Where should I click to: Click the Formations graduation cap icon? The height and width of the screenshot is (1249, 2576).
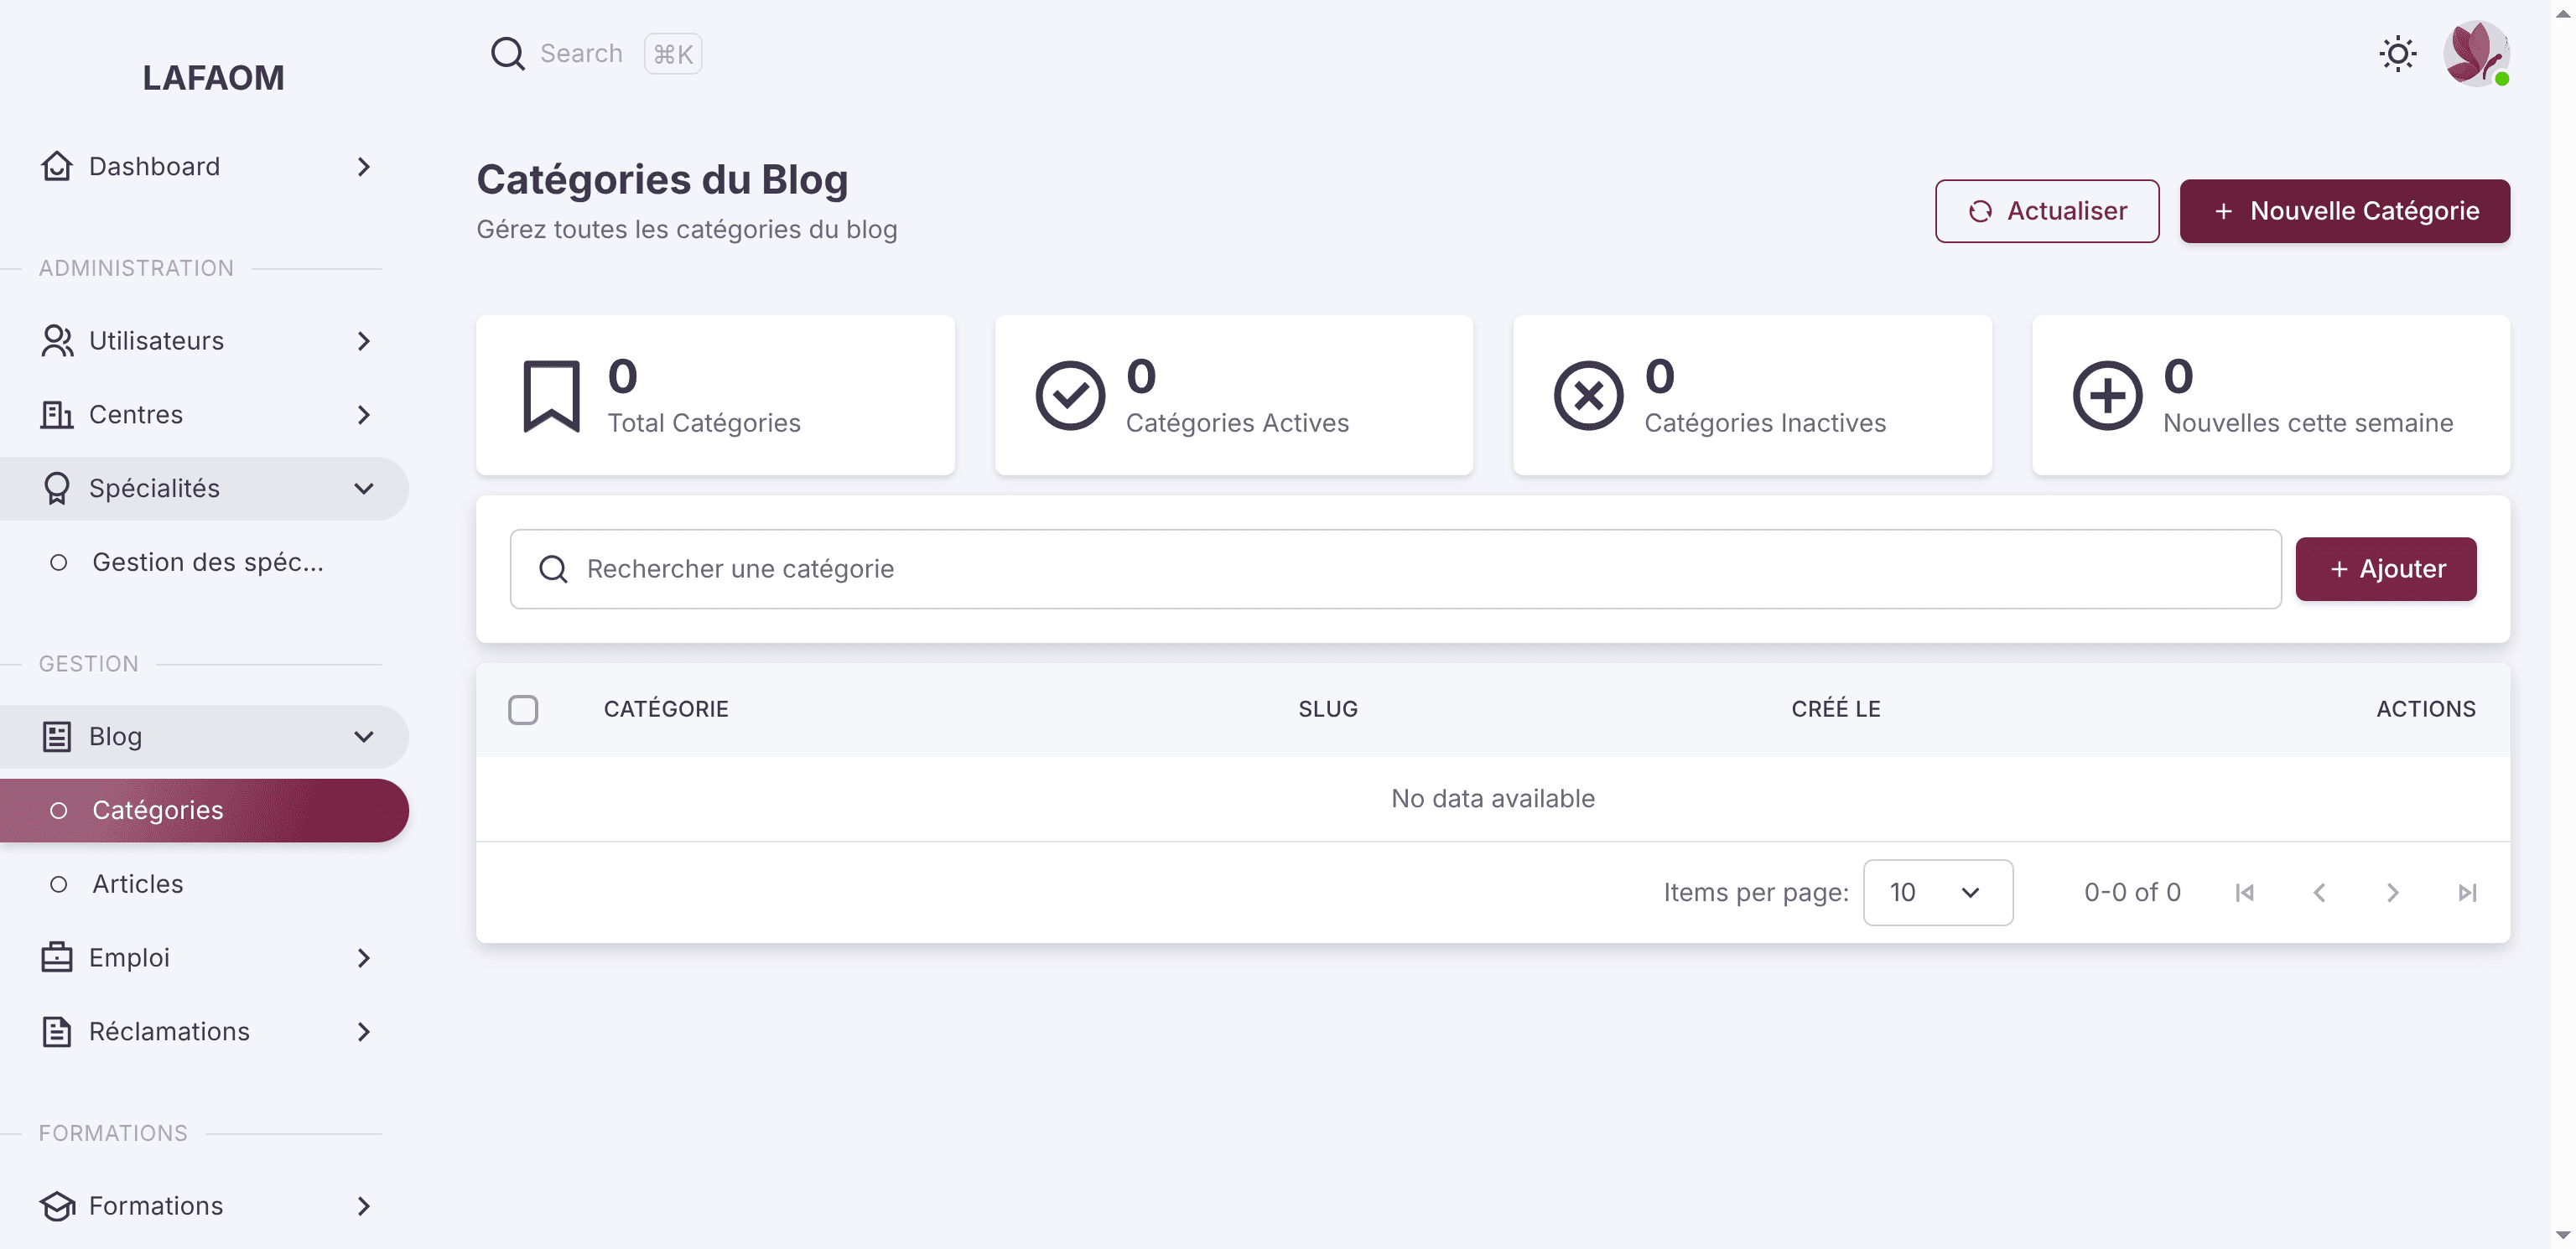(x=57, y=1206)
